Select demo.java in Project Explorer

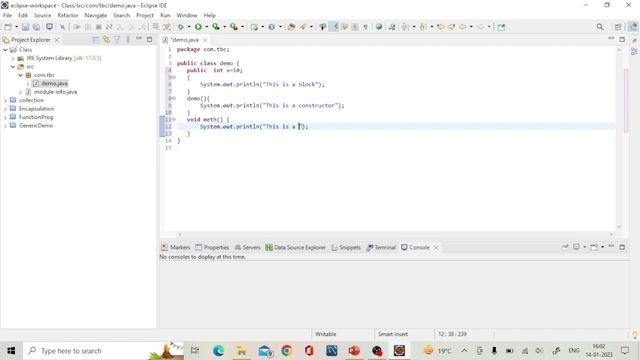(54, 84)
